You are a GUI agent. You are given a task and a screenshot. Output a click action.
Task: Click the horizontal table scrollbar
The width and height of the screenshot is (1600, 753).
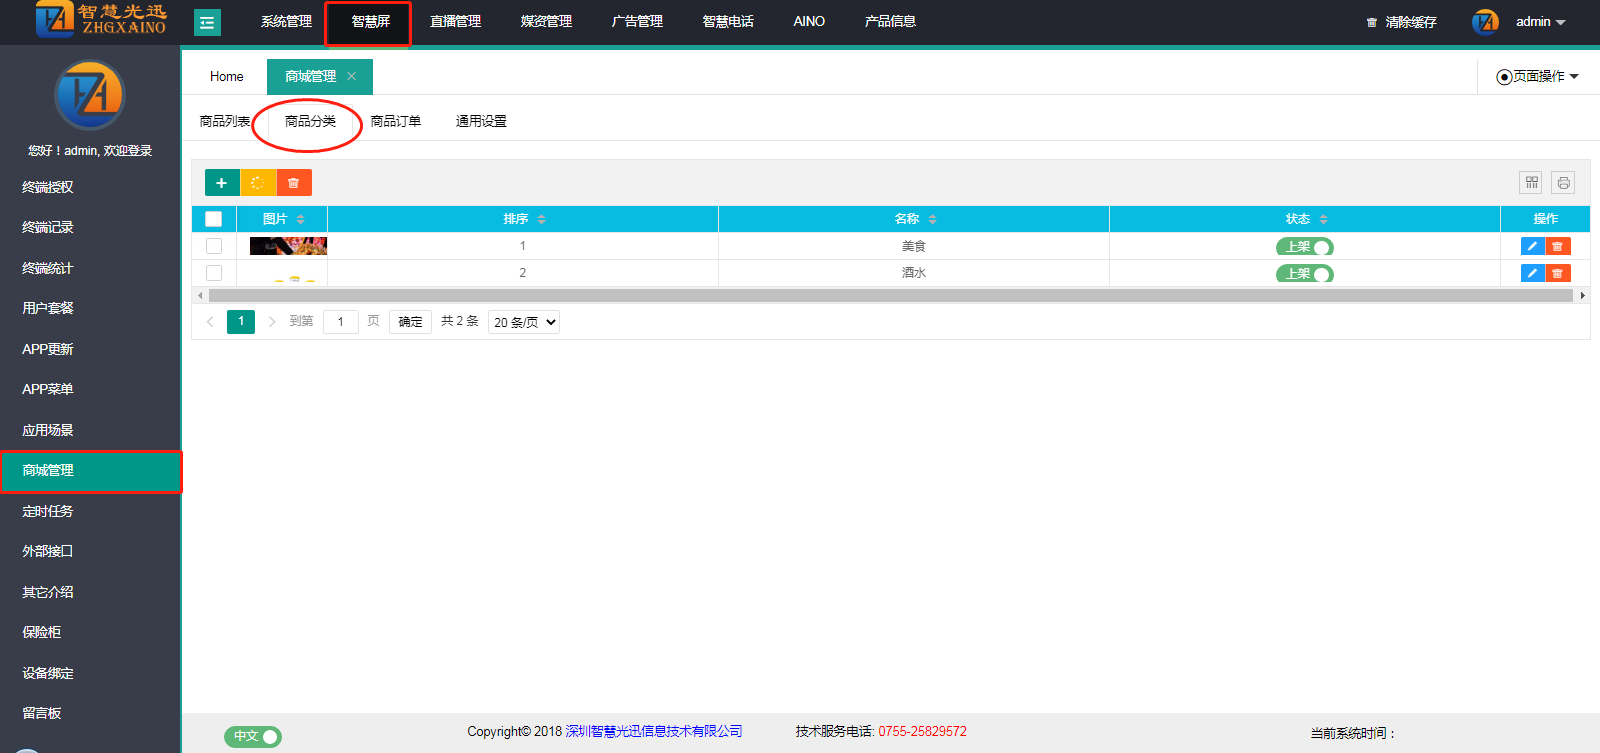click(x=890, y=295)
